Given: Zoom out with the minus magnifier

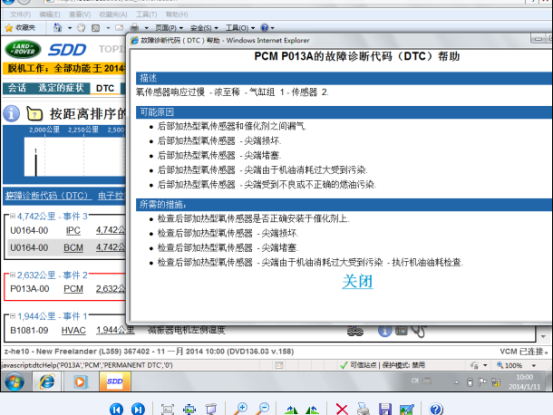Looking at the screenshot, I should coord(263,409).
